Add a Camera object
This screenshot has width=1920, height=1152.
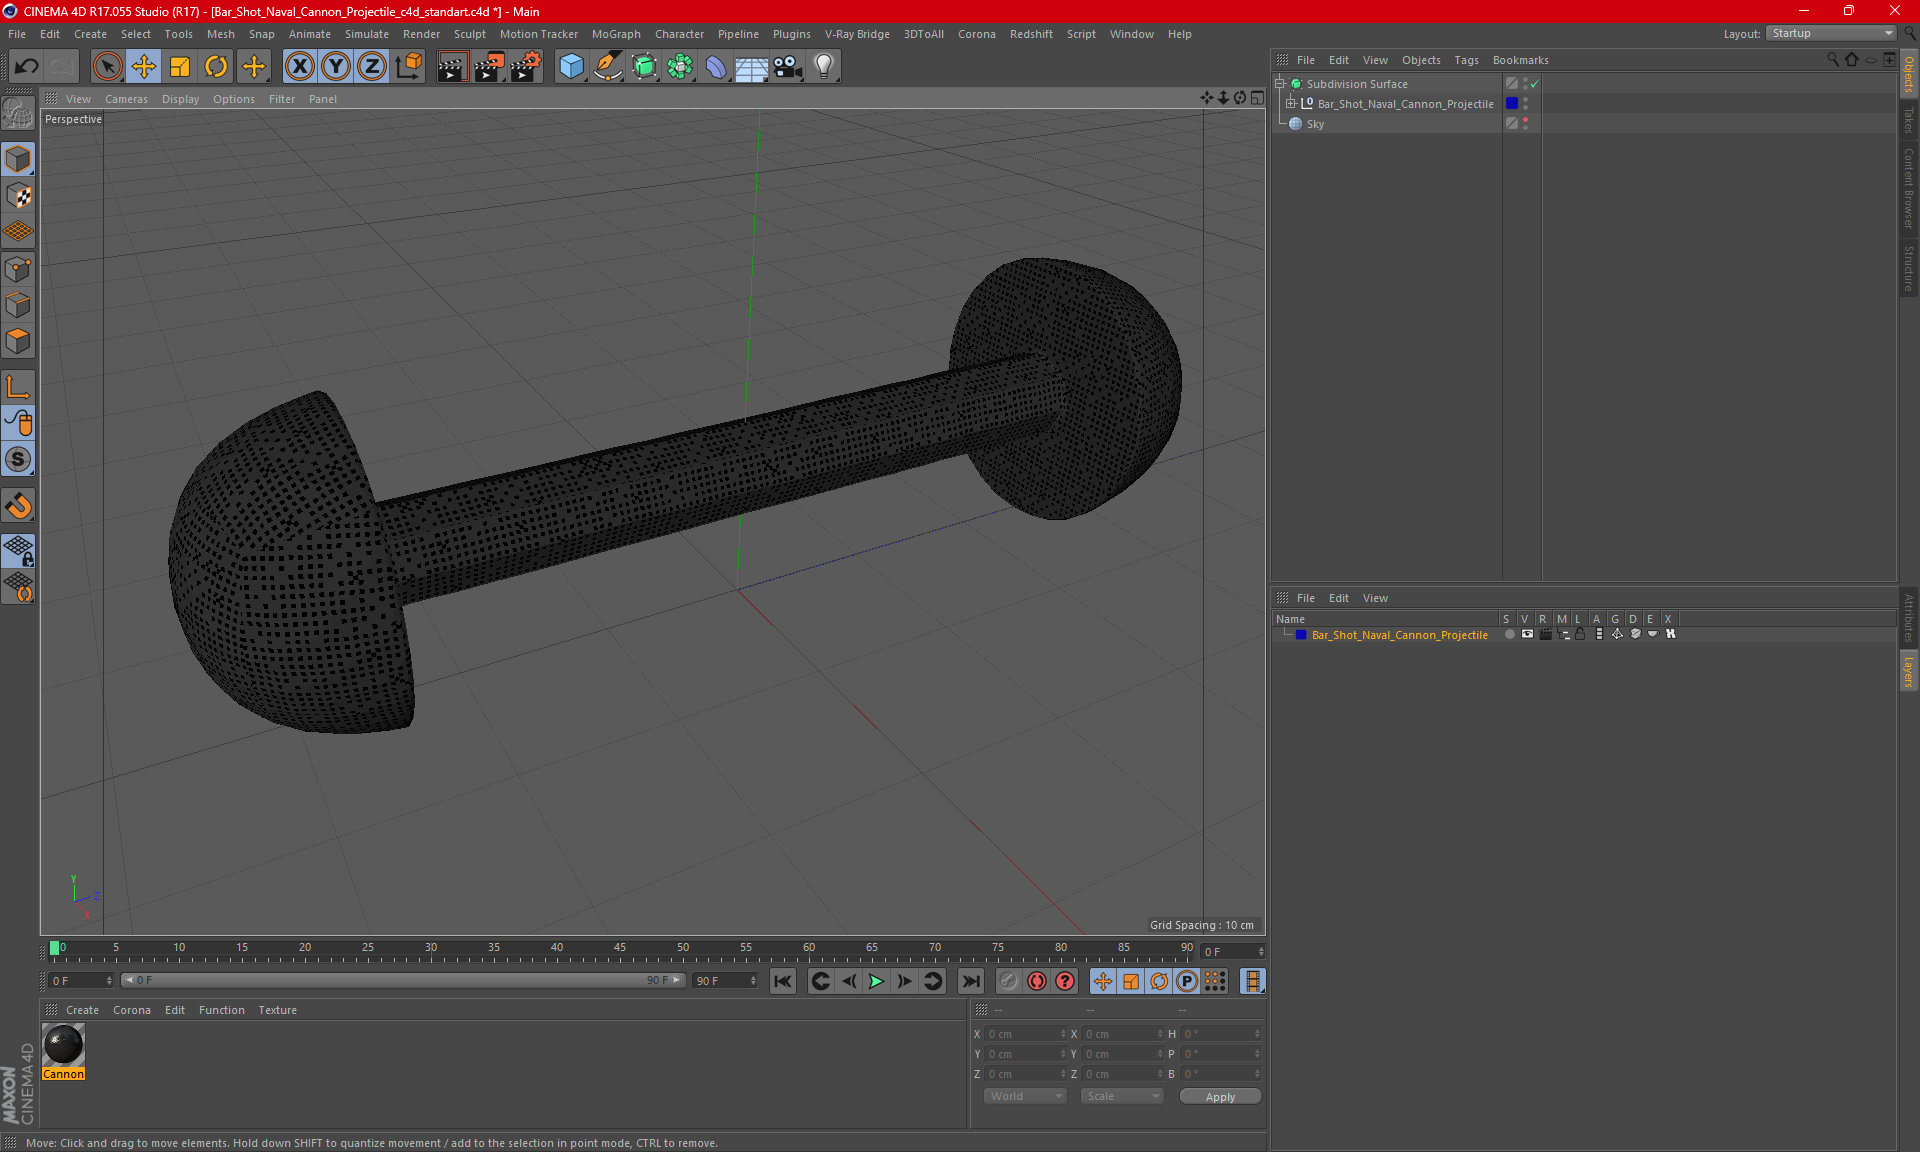(x=788, y=66)
